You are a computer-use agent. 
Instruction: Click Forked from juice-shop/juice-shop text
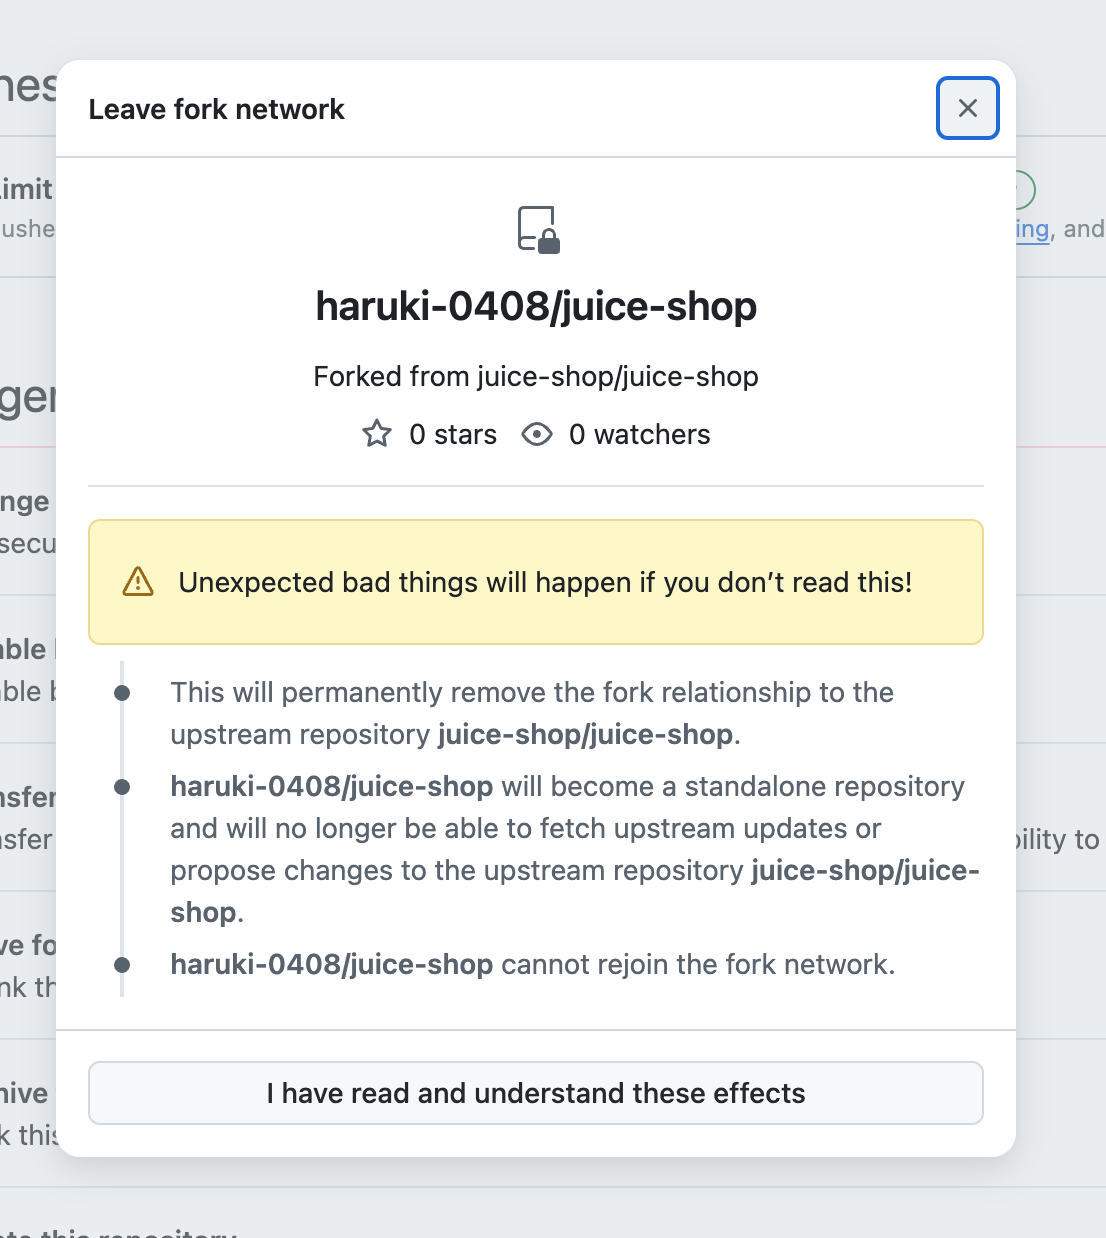pyautogui.click(x=536, y=376)
